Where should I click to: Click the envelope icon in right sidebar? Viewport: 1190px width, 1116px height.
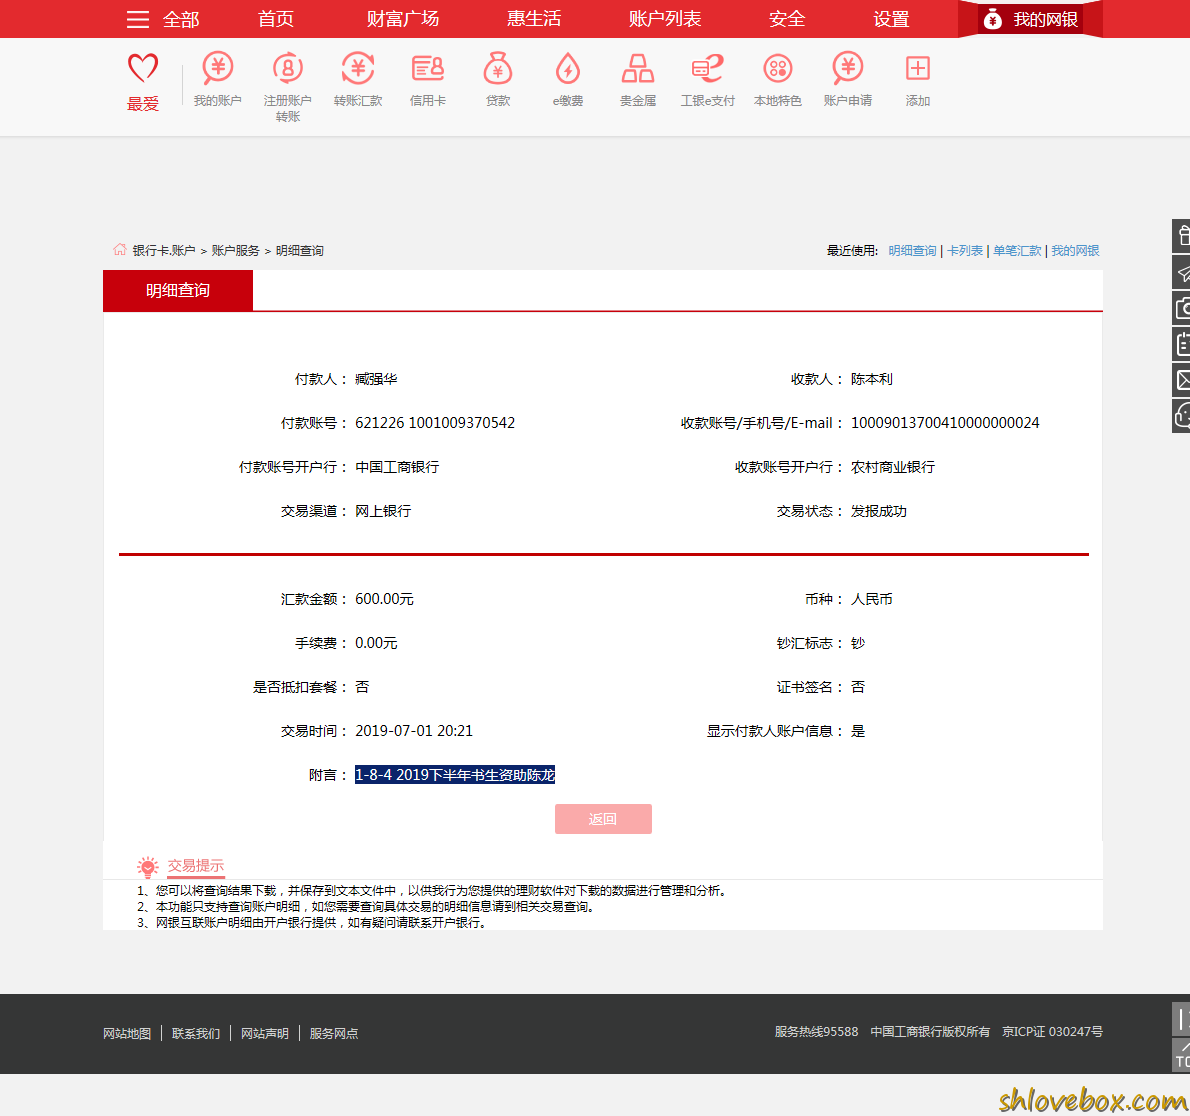(x=1182, y=380)
